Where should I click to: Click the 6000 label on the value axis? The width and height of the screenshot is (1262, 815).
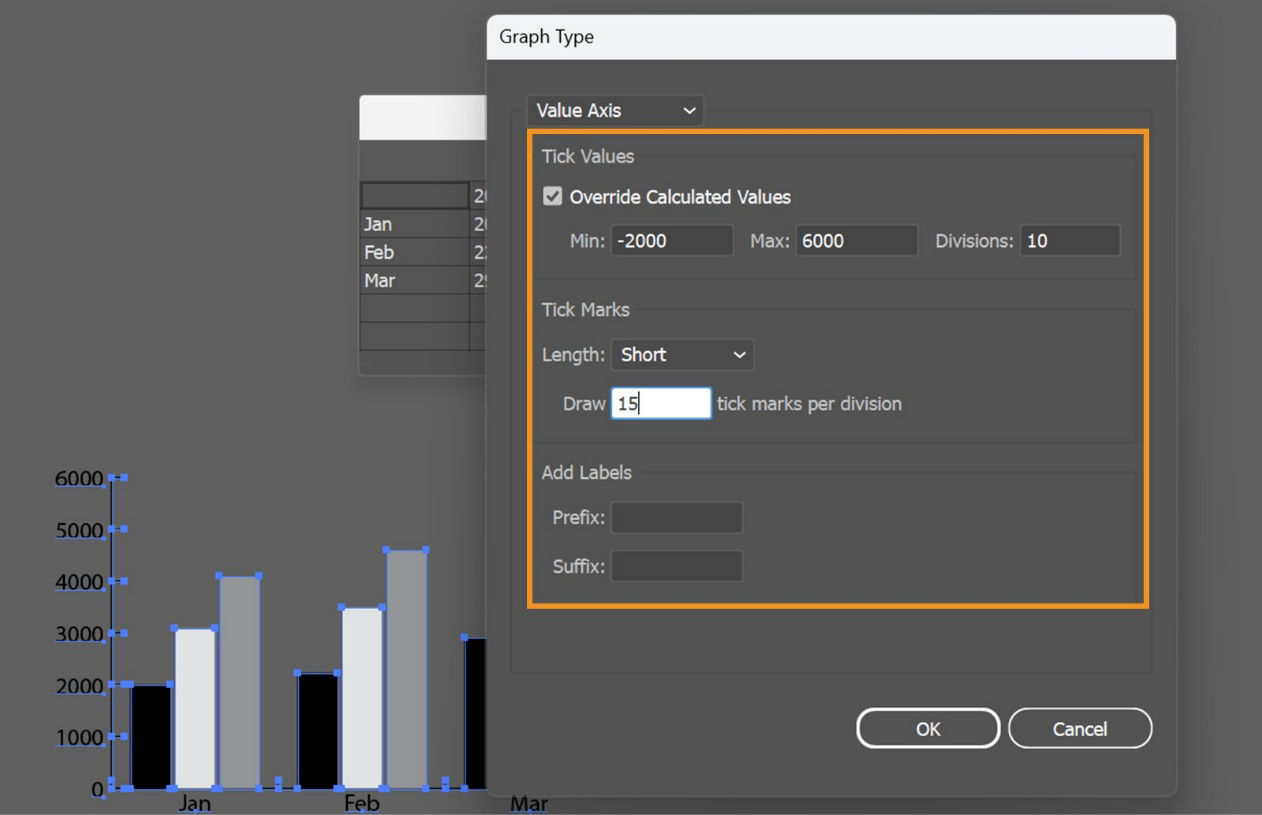click(79, 477)
